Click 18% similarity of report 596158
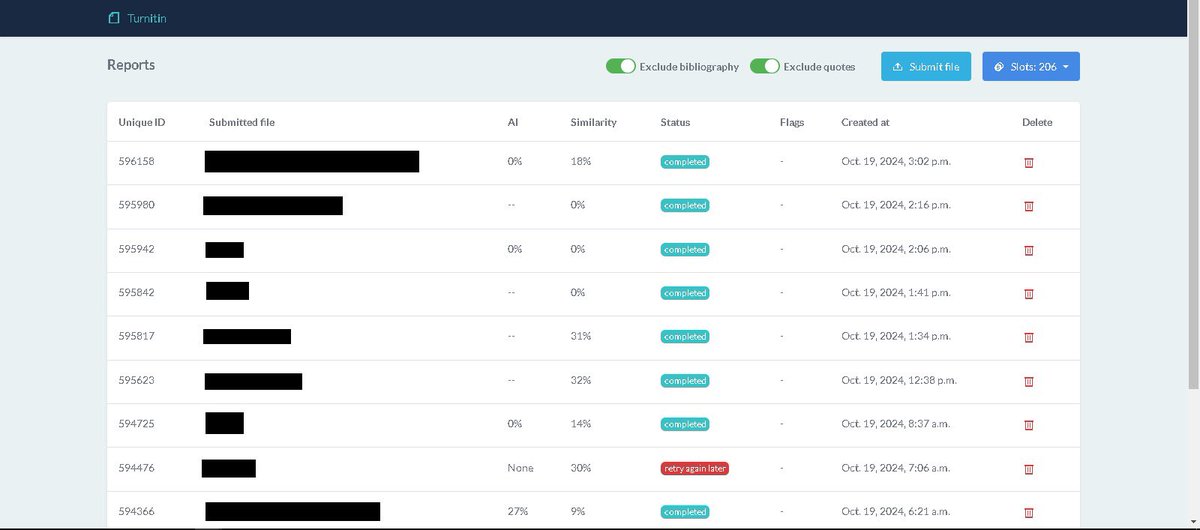The width and height of the screenshot is (1200, 530). click(x=581, y=161)
